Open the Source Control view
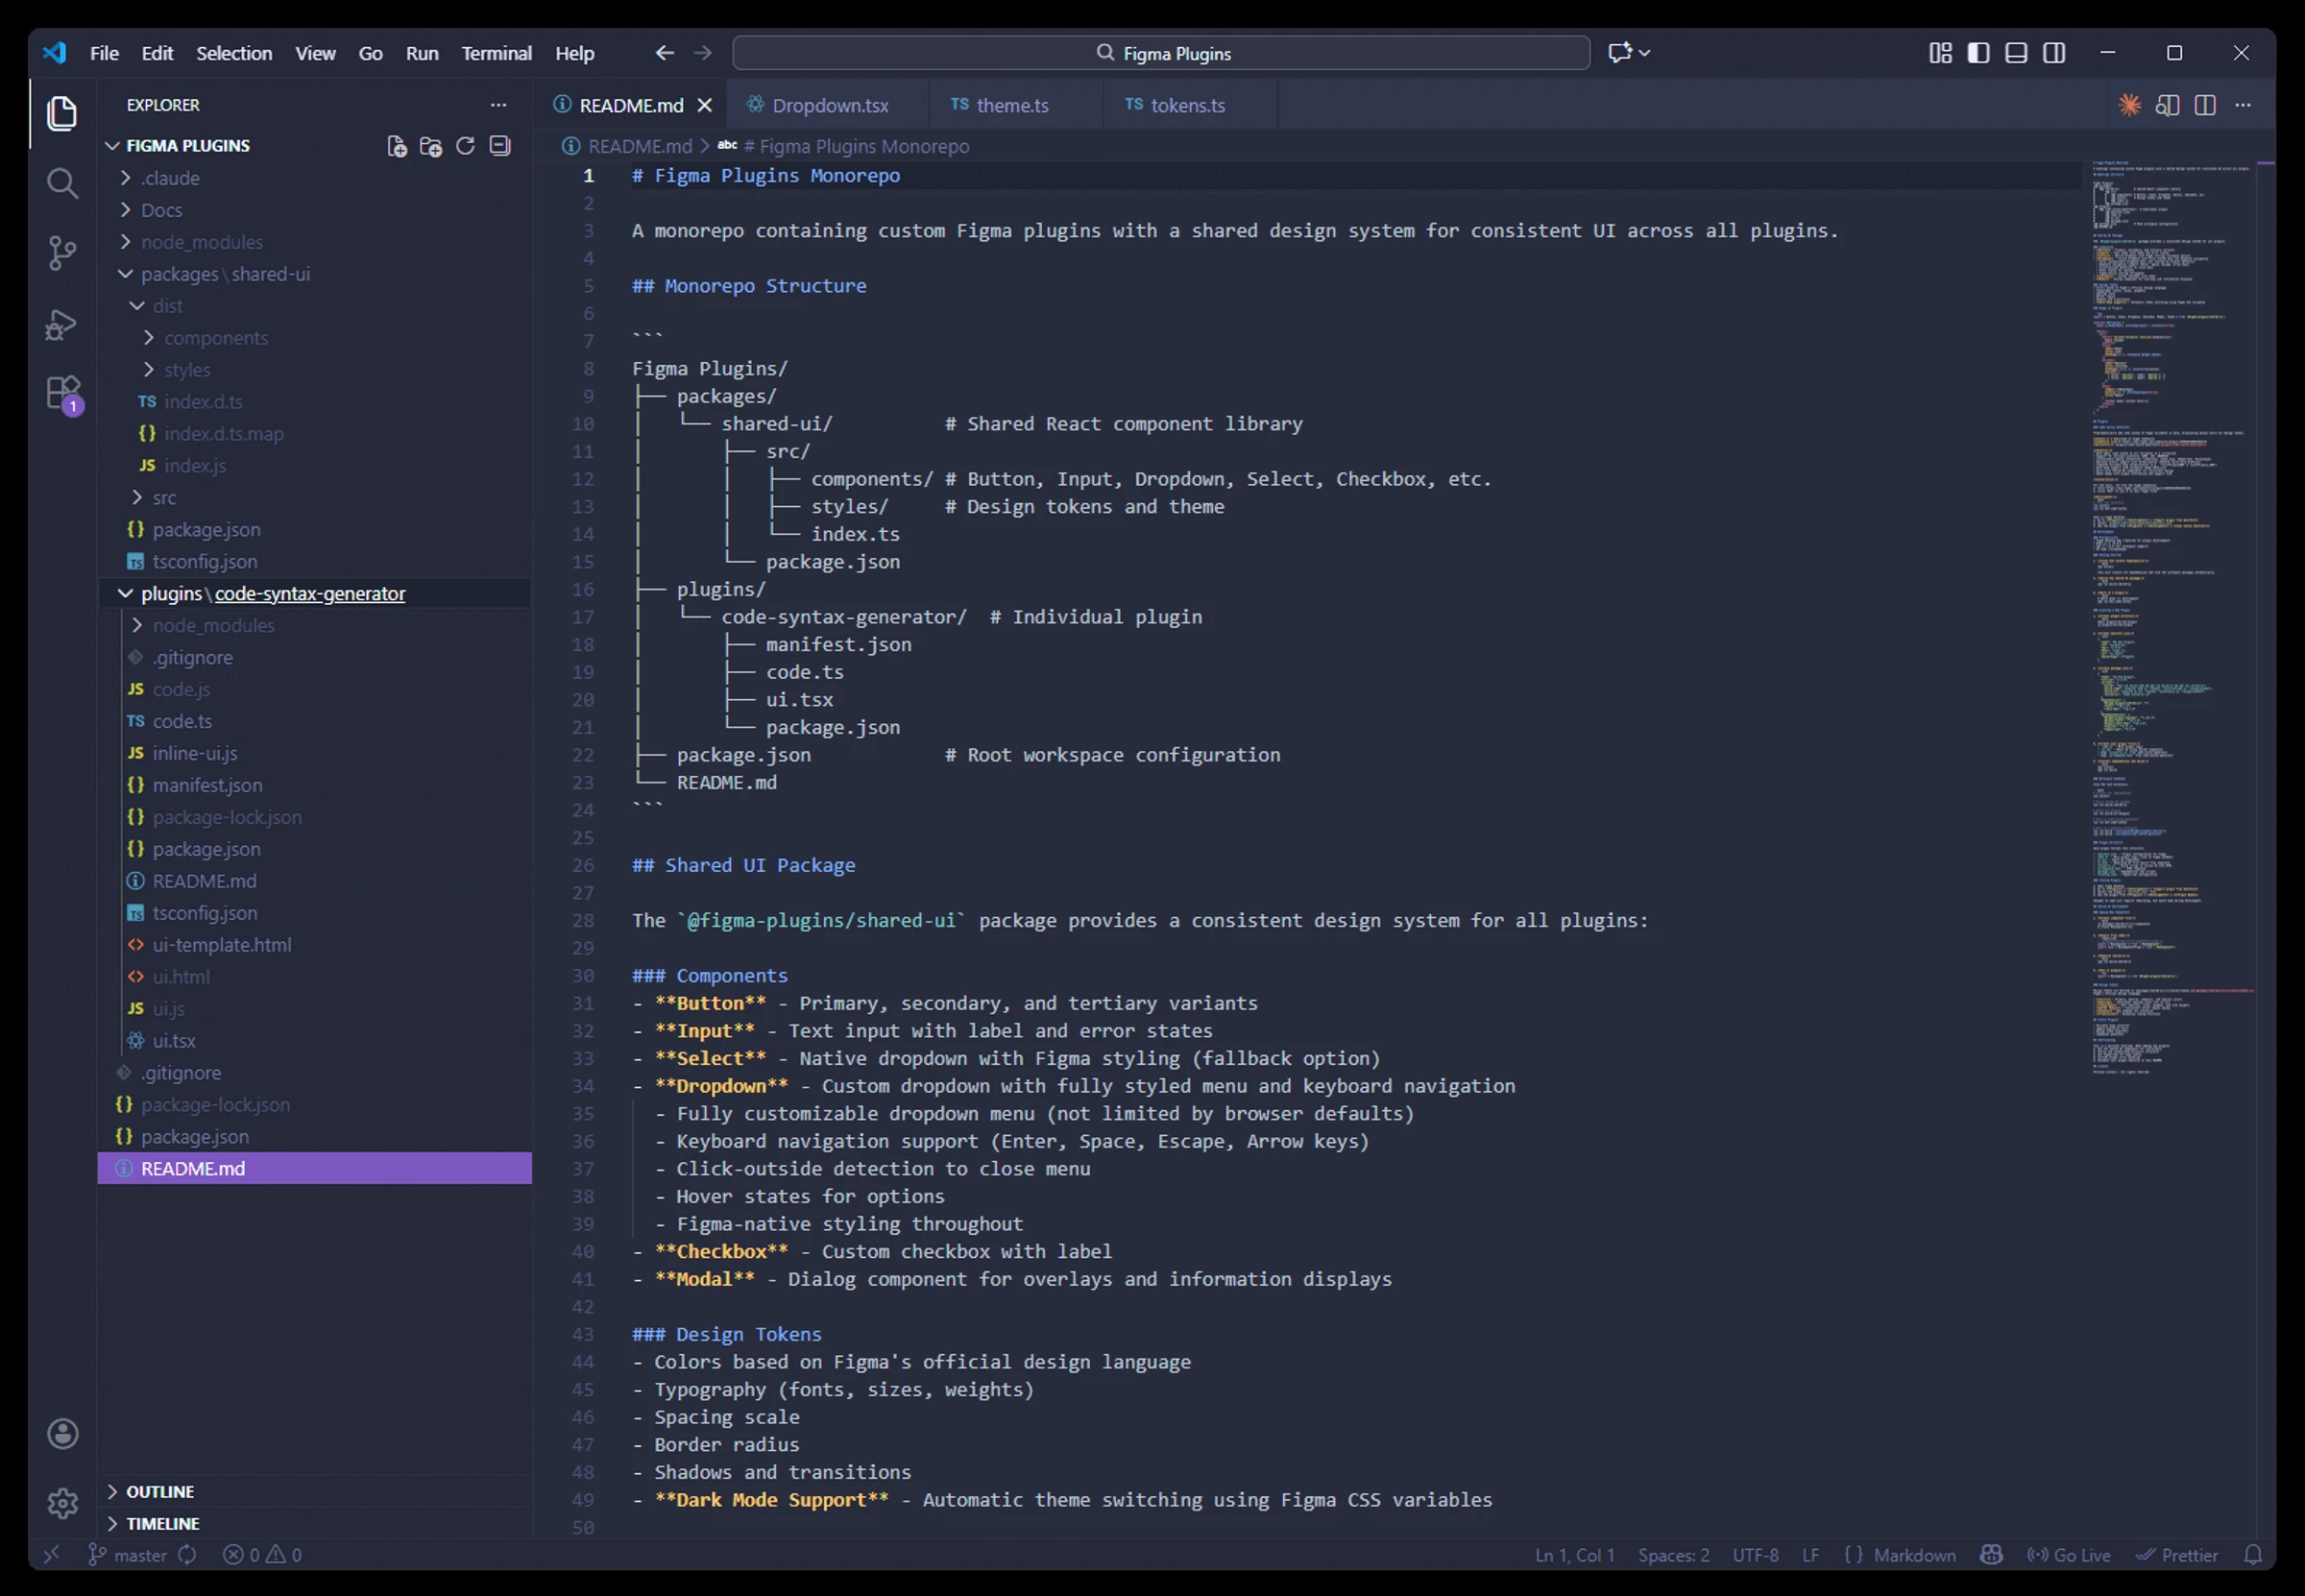Screen dimensions: 2305x1596 click(62, 253)
